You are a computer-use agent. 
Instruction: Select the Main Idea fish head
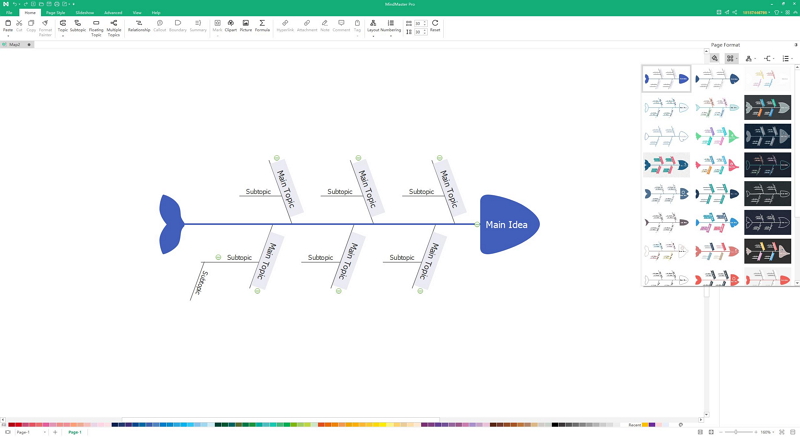(508, 225)
